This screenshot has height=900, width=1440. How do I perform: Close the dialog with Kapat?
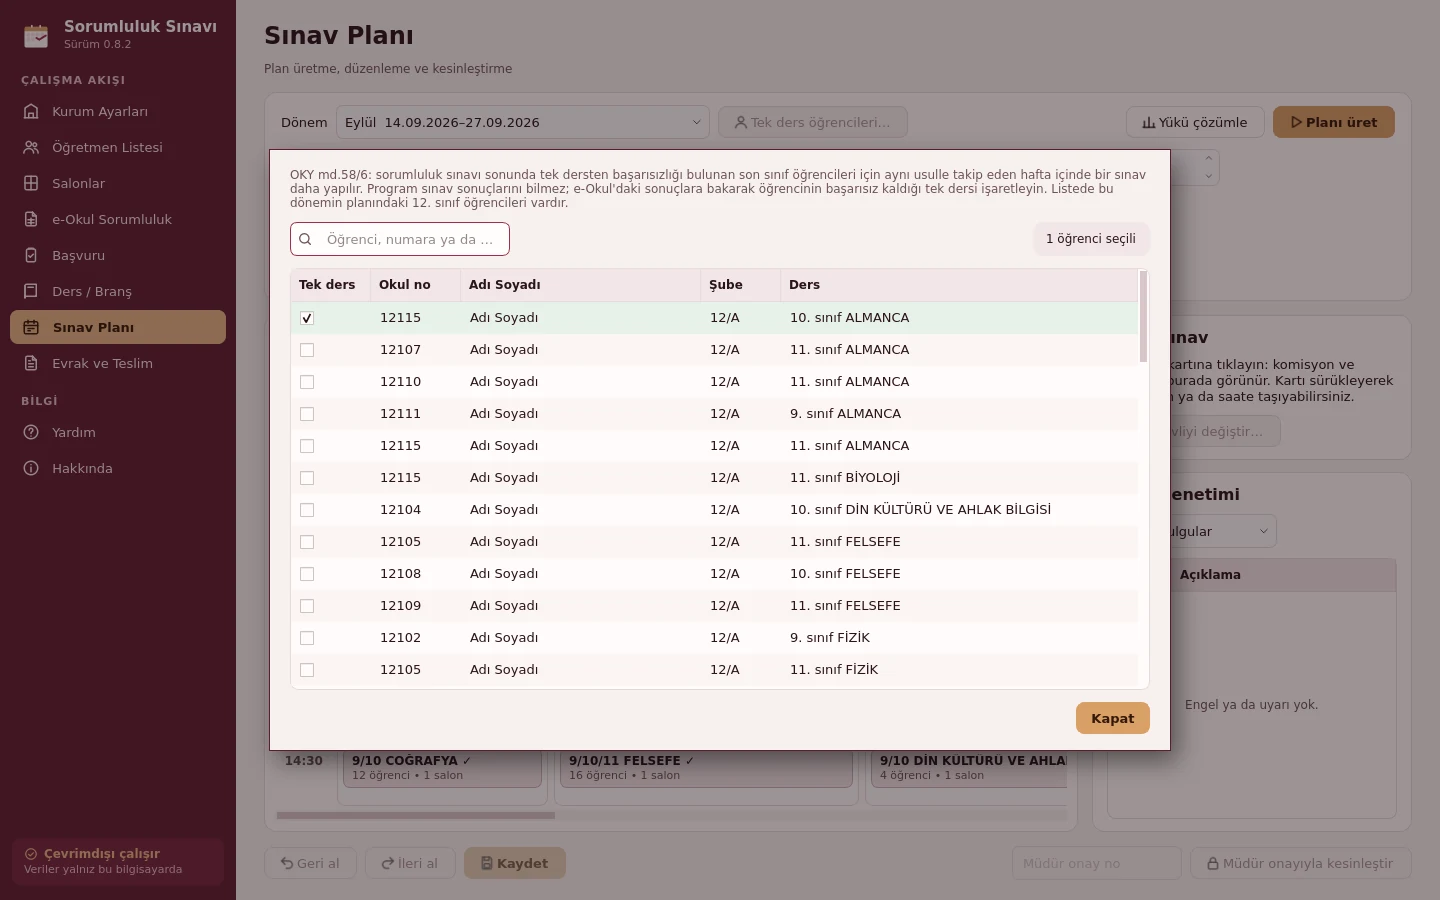click(1113, 718)
